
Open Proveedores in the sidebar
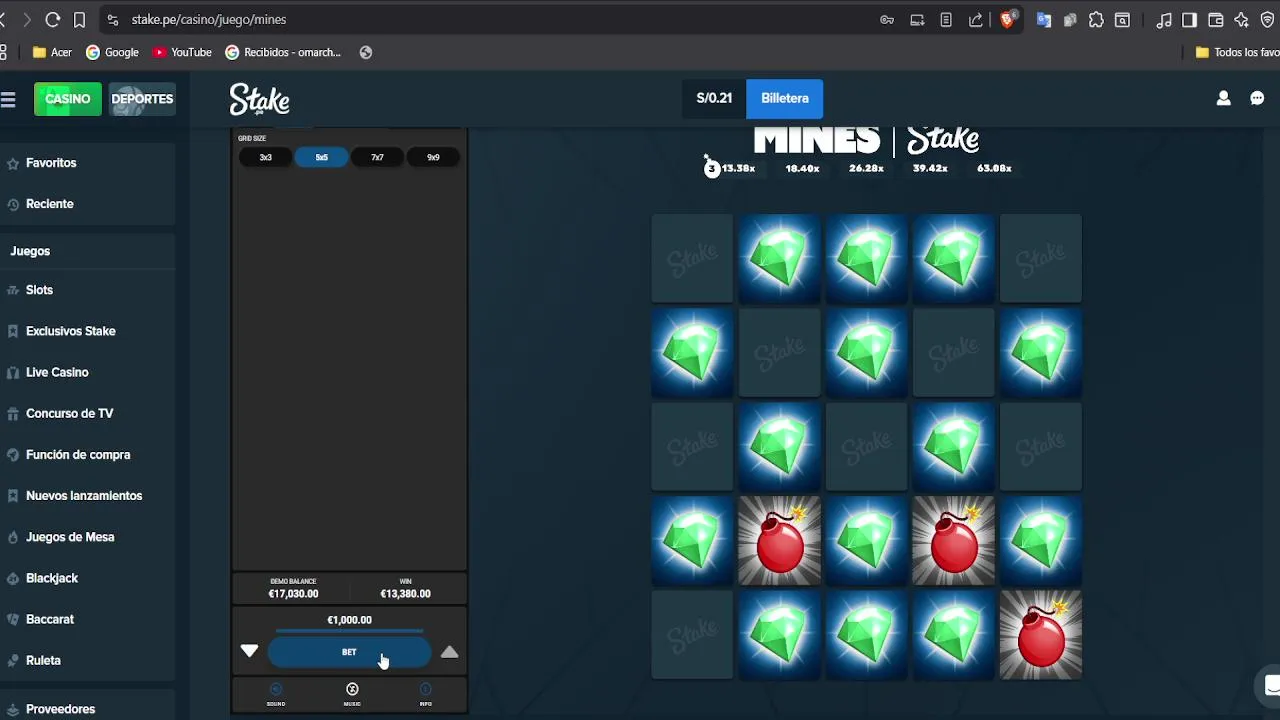pos(60,709)
